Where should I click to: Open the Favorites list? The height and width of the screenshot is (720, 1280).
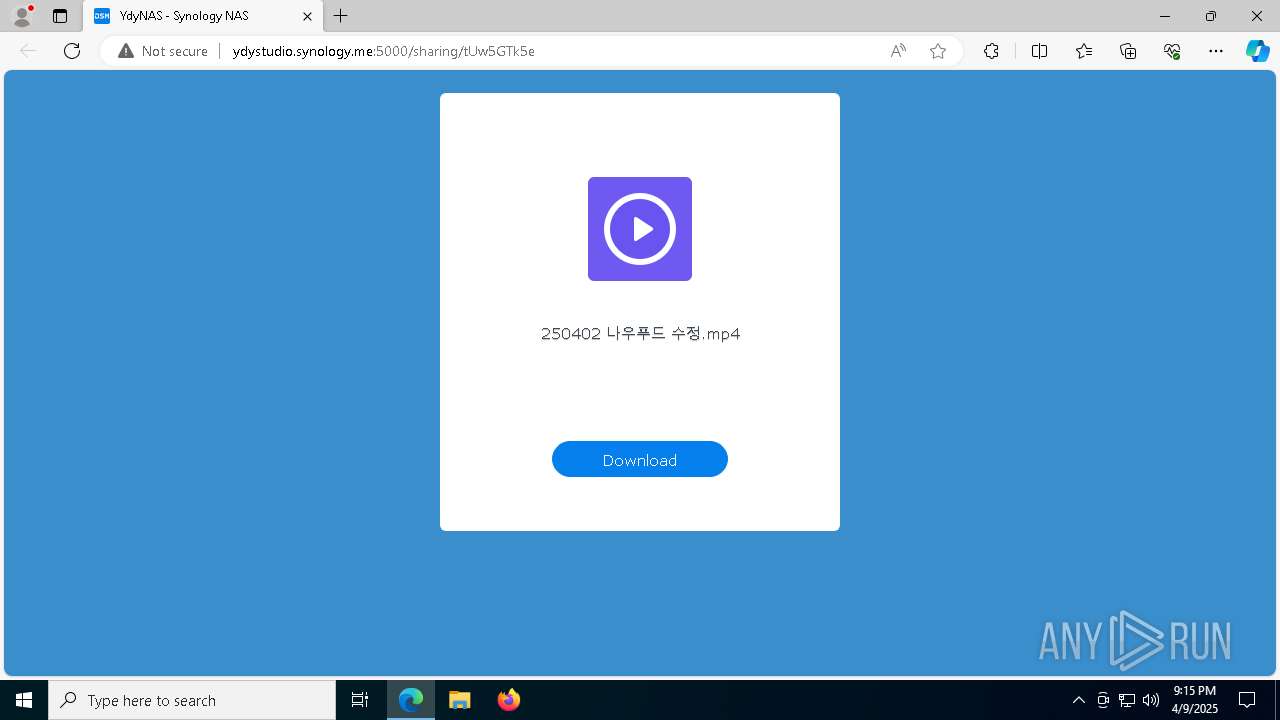(1084, 51)
